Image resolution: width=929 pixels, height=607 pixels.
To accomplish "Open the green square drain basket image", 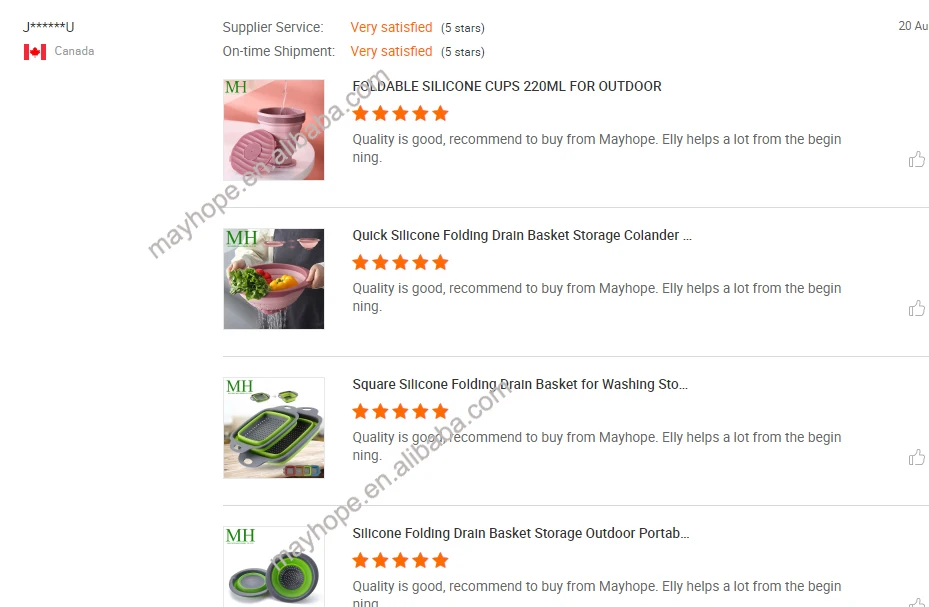I will [x=274, y=428].
